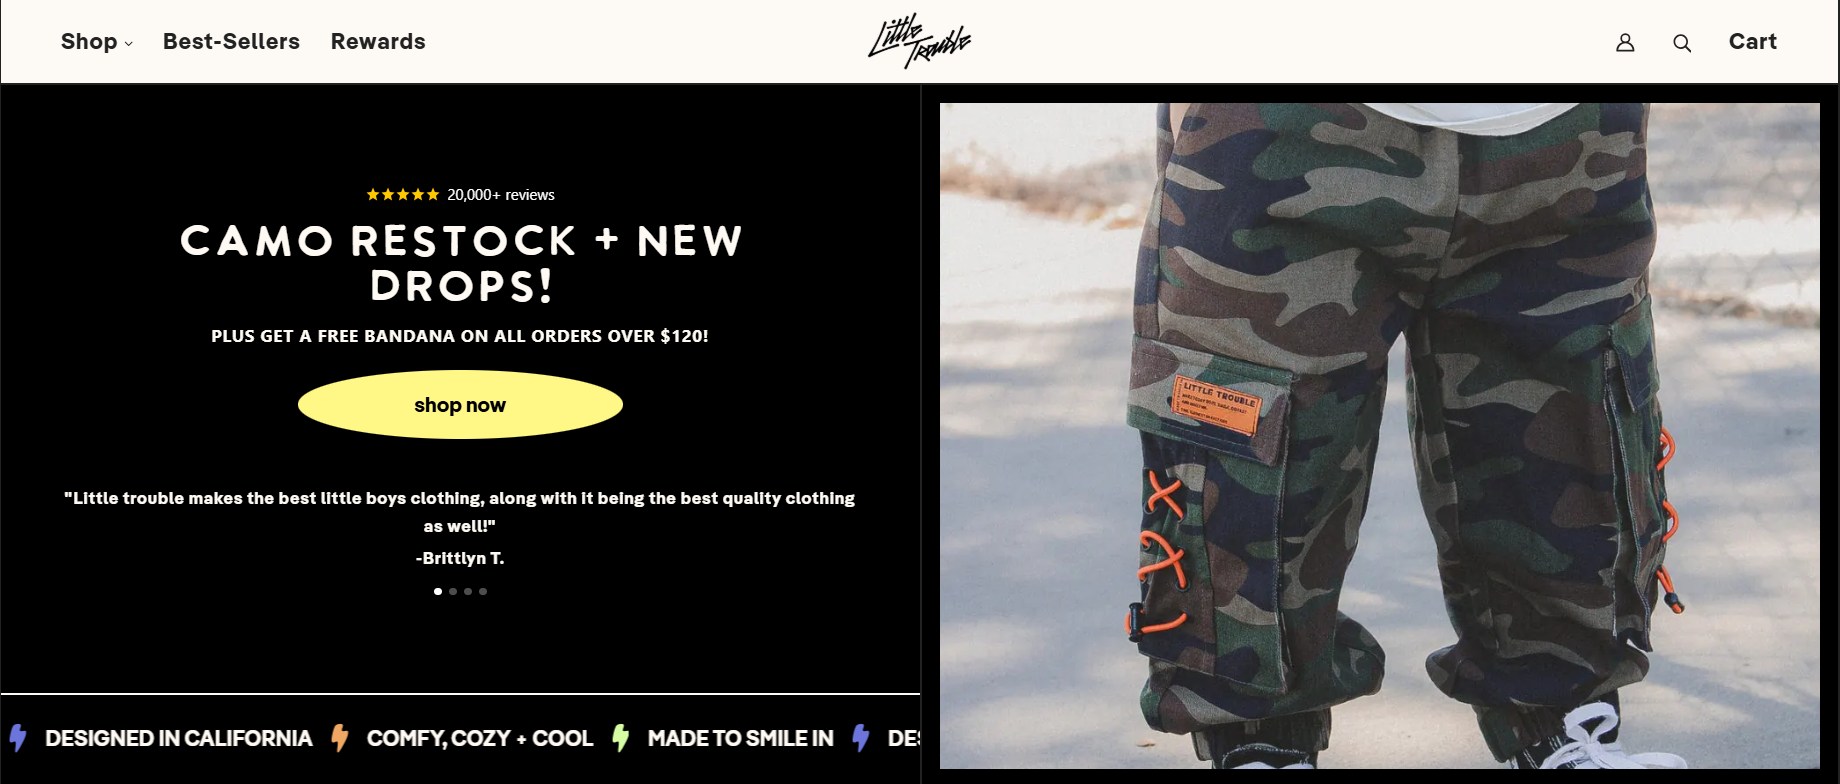Image resolution: width=1840 pixels, height=784 pixels.
Task: Click the 20,000+ reviews text
Action: pyautogui.click(x=501, y=195)
